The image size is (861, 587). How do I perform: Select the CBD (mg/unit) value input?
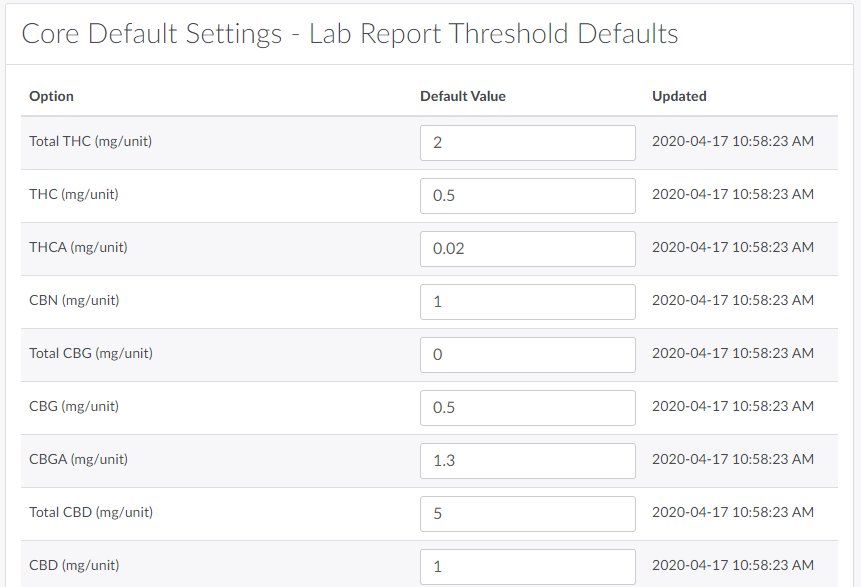pyautogui.click(x=527, y=566)
